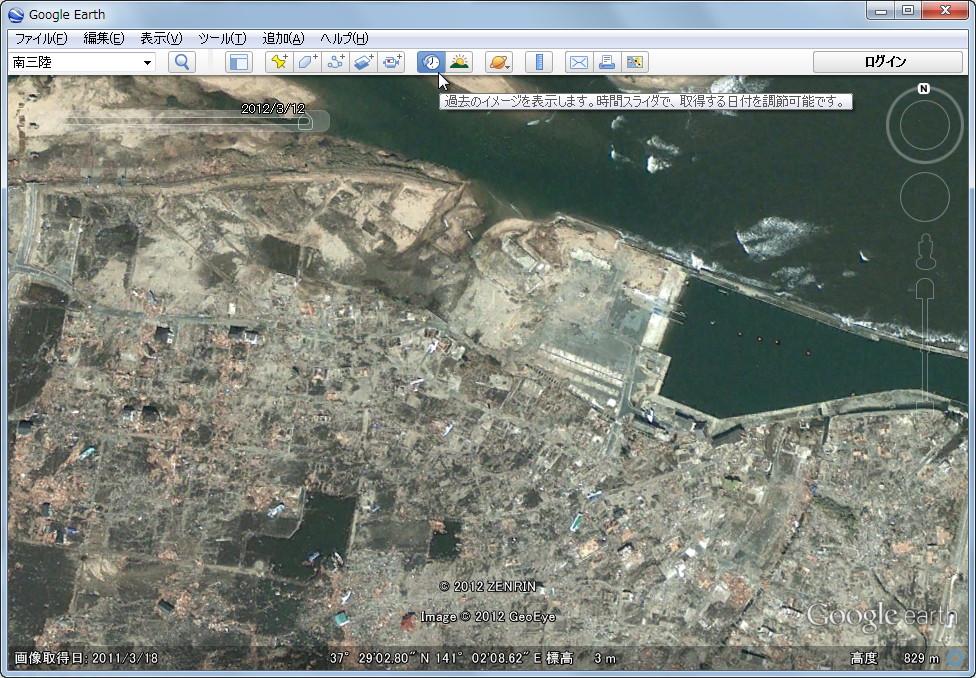Click the N north reset button

click(924, 88)
